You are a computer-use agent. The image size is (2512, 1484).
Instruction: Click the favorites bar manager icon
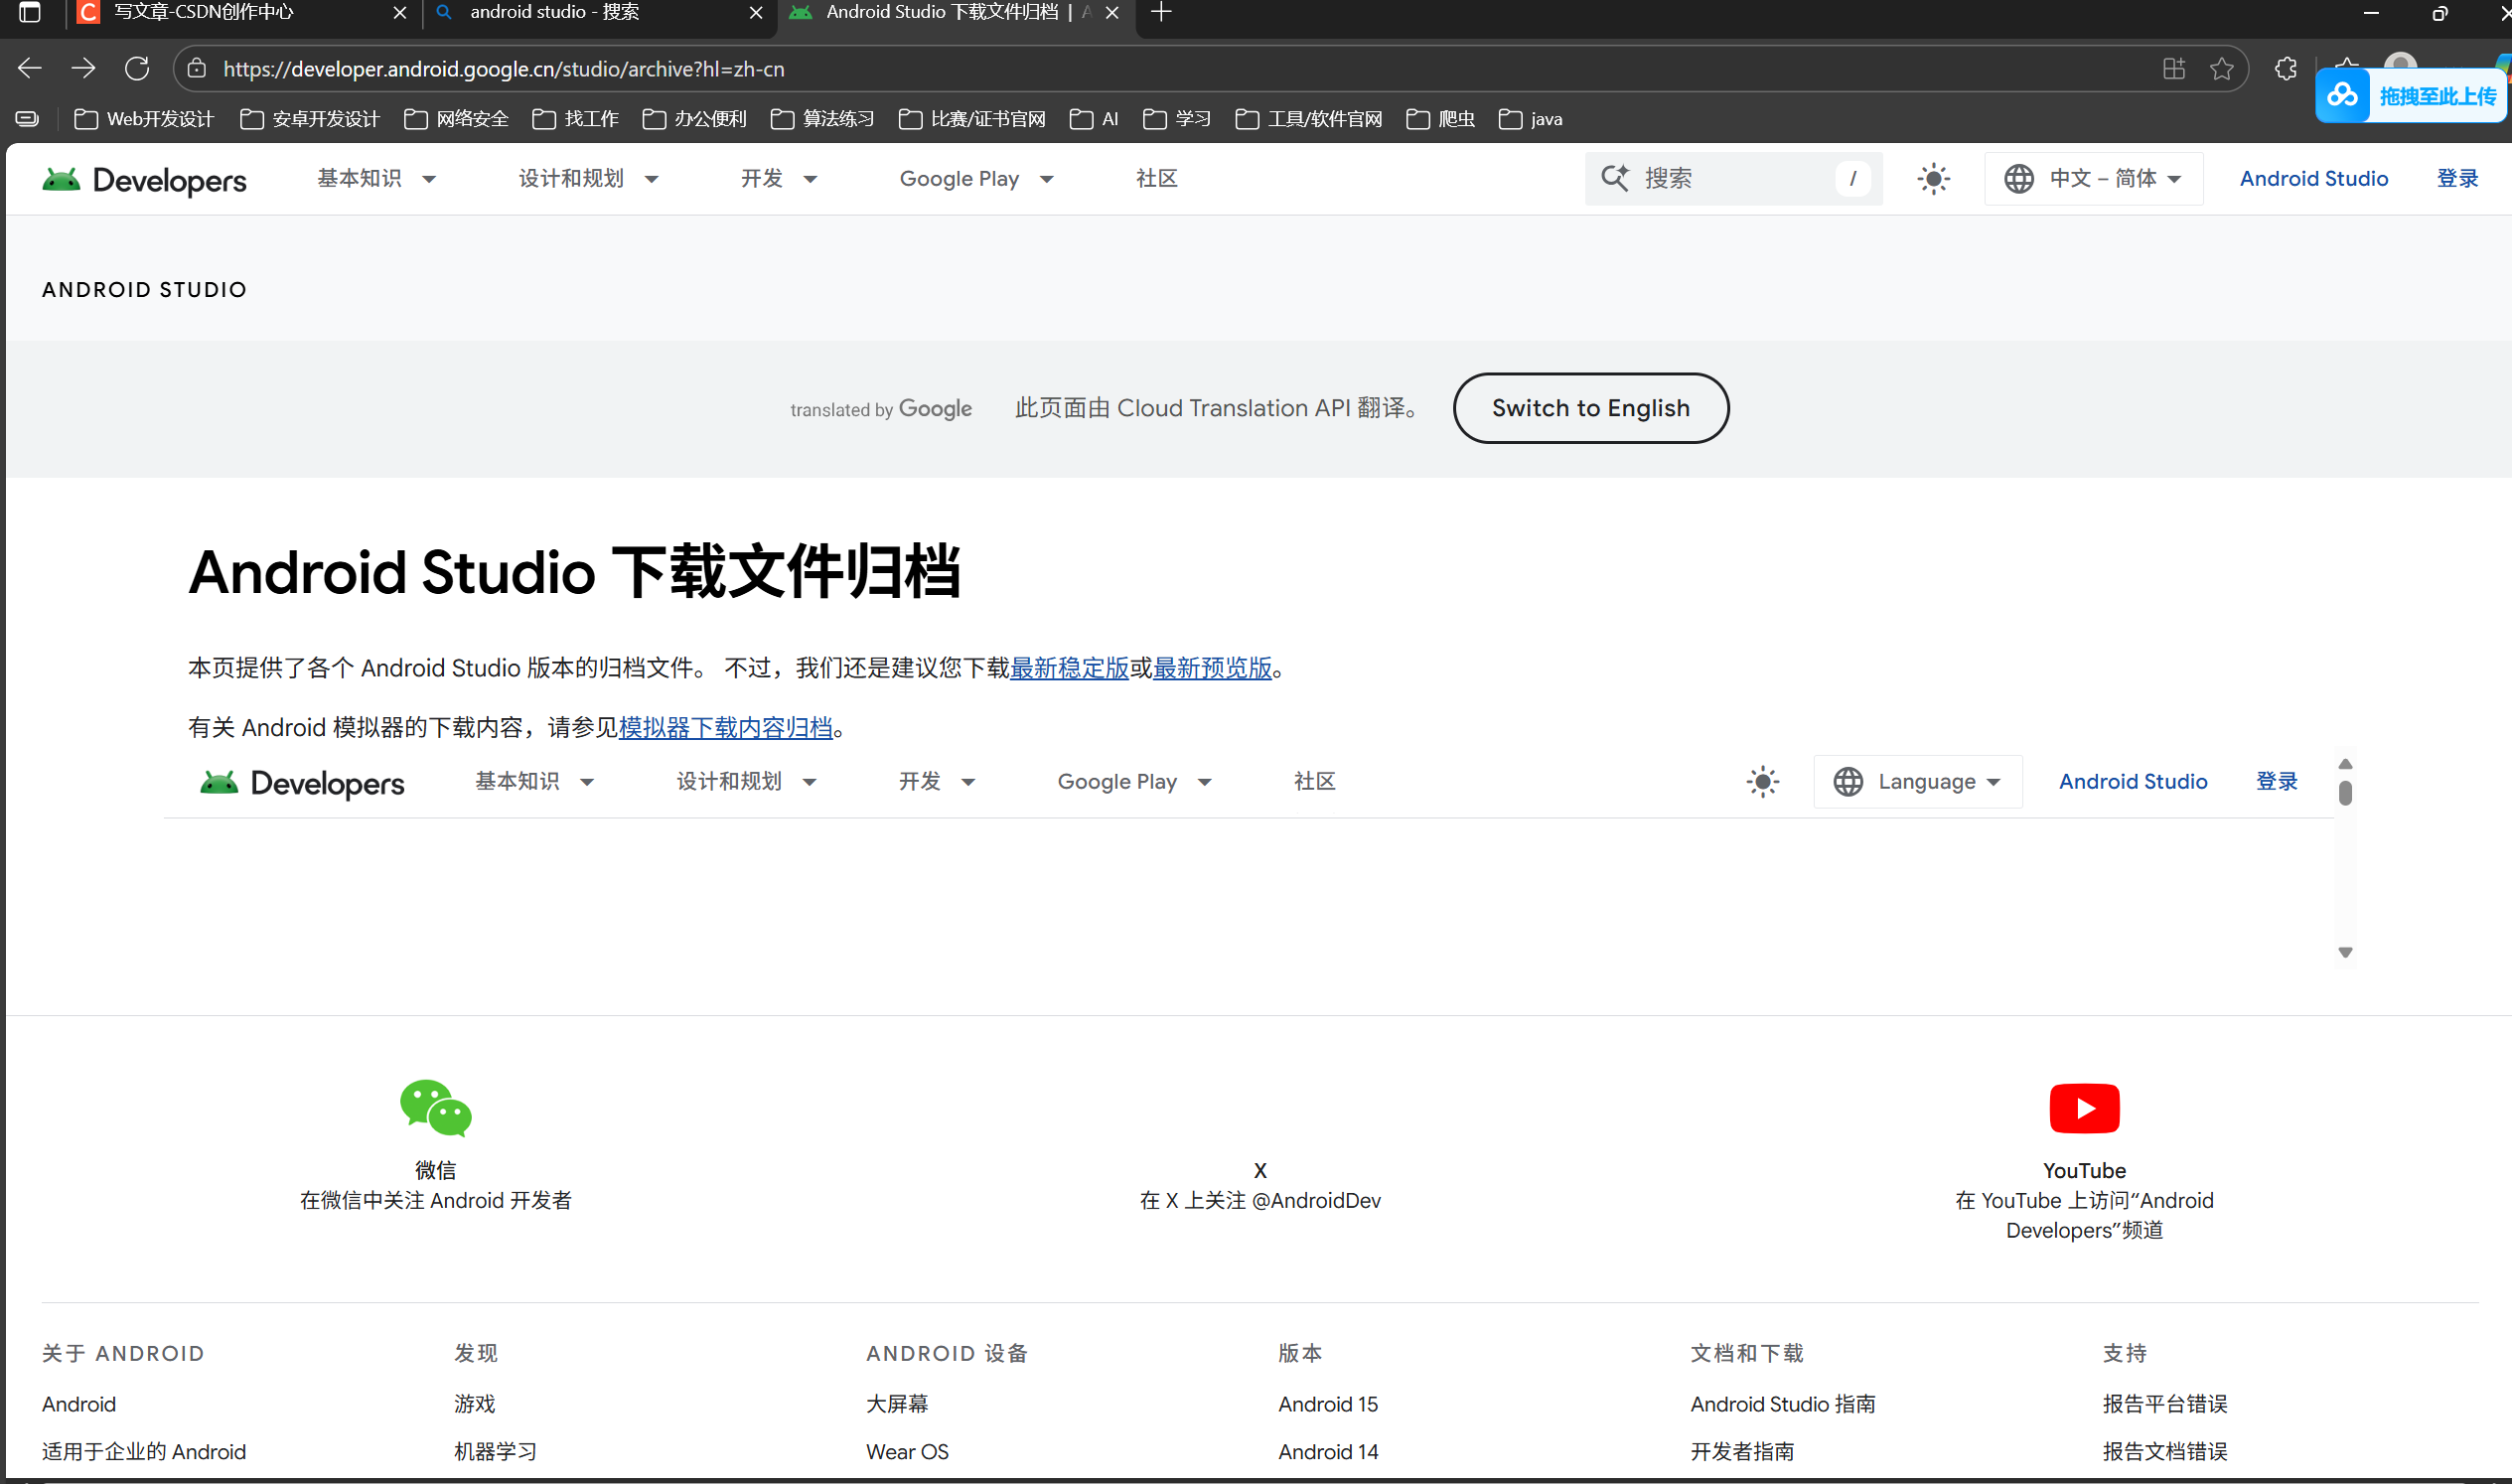click(x=27, y=119)
